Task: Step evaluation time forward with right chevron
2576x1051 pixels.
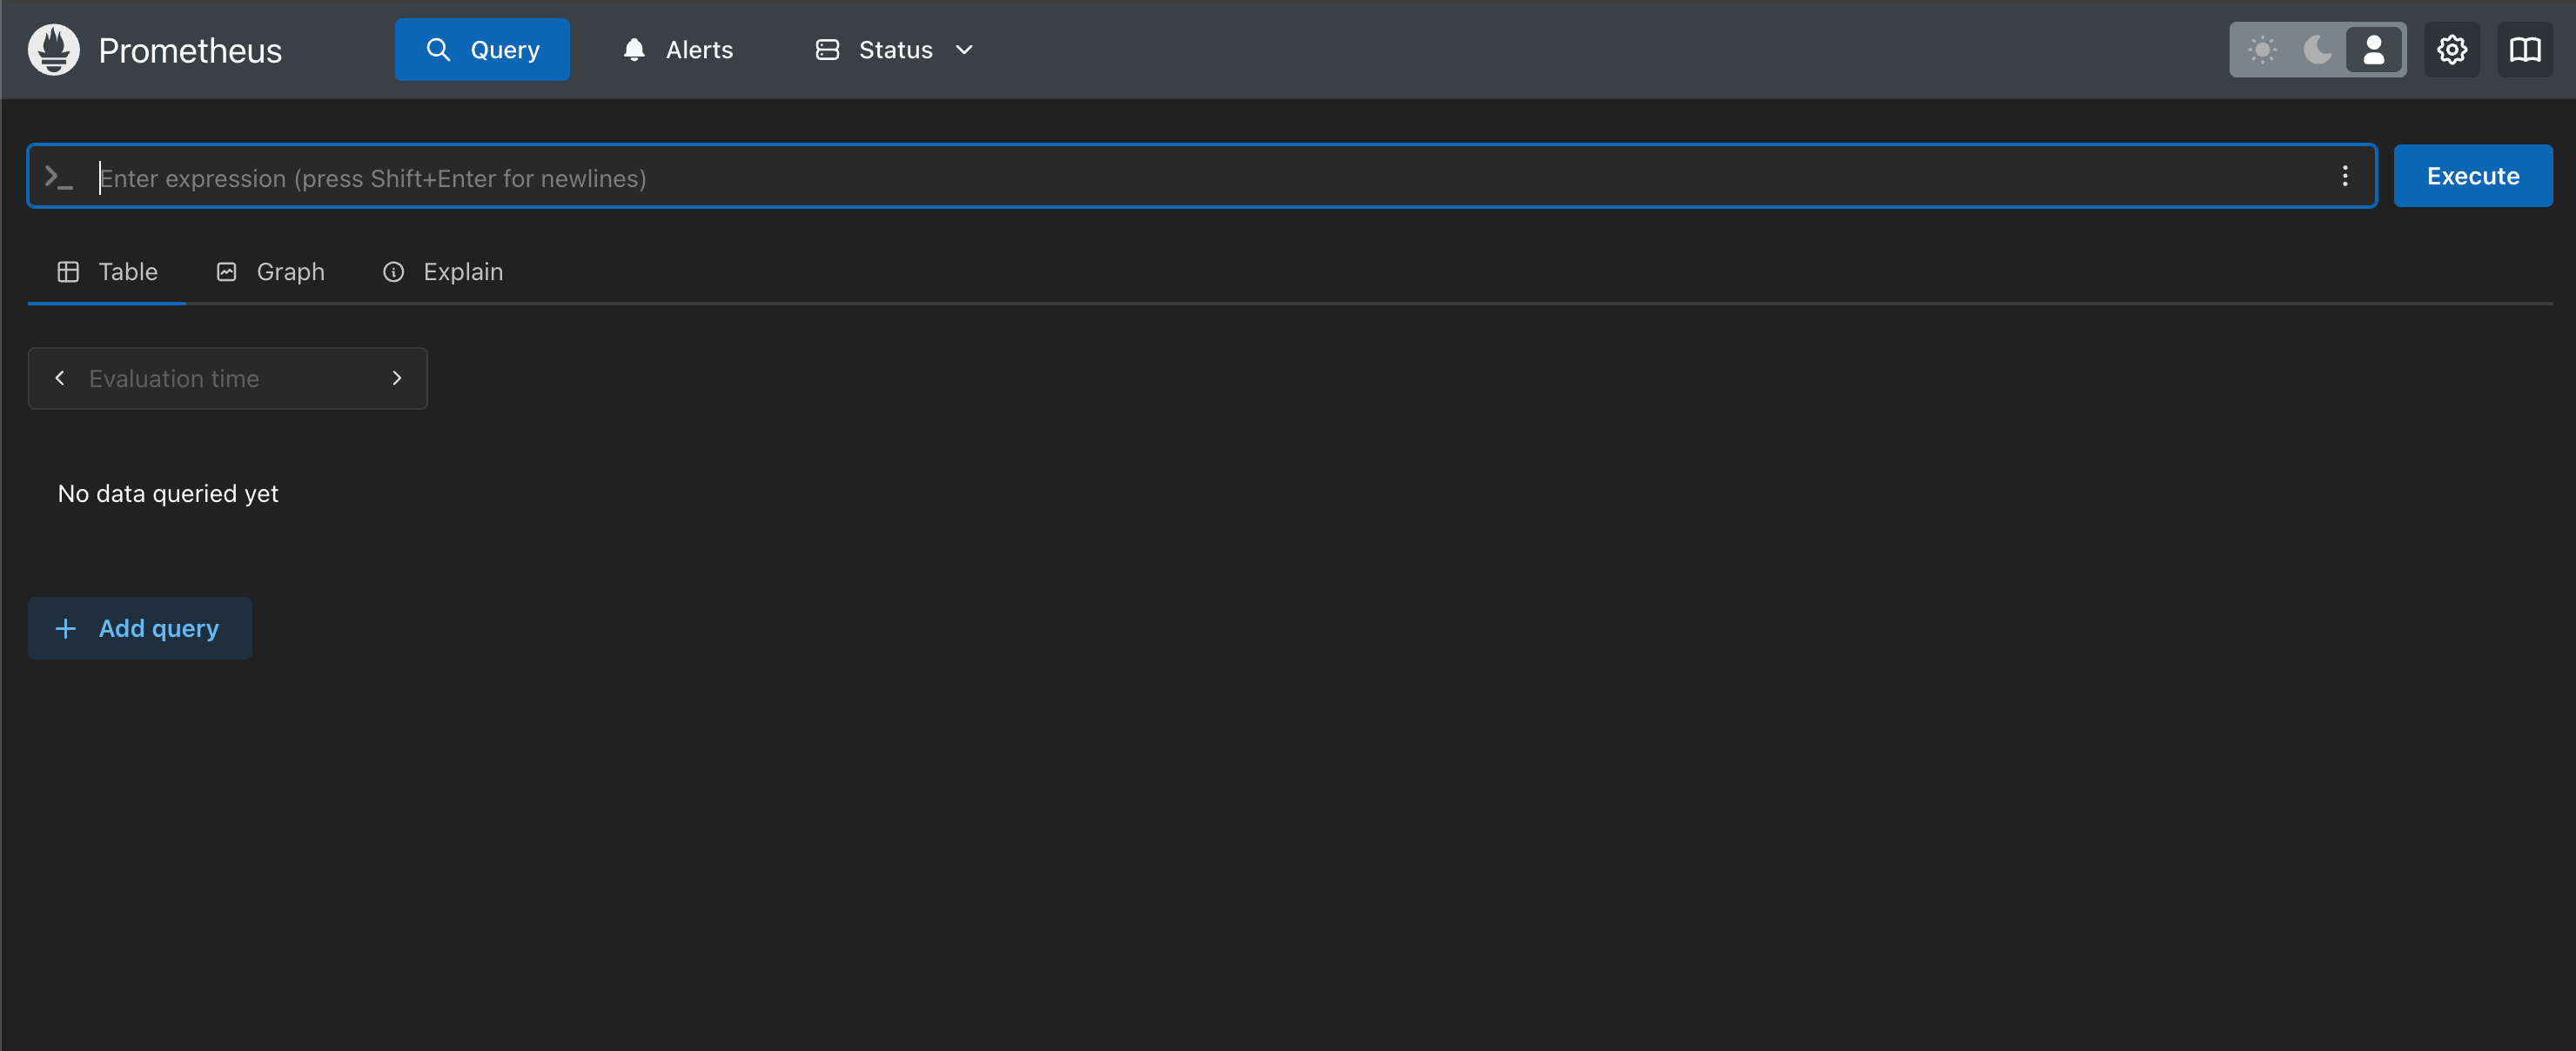Action: [x=397, y=378]
